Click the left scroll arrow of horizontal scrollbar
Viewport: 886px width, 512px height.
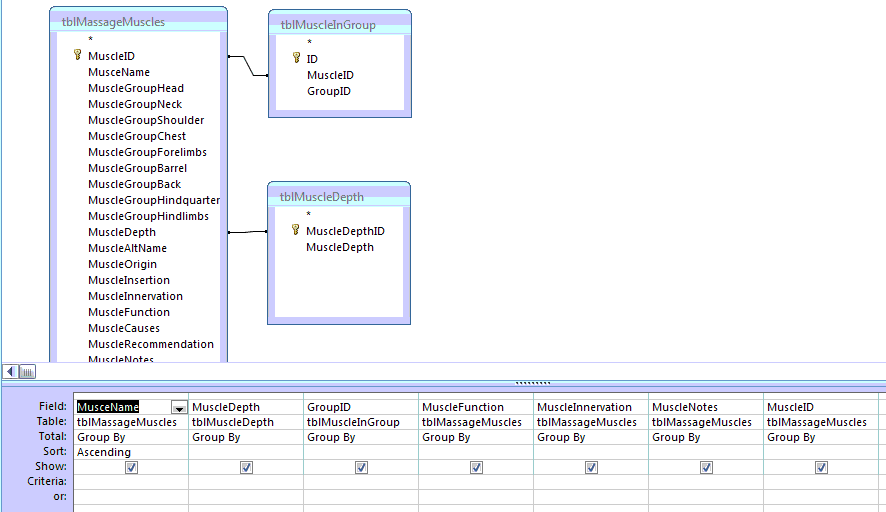pyautogui.click(x=11, y=371)
